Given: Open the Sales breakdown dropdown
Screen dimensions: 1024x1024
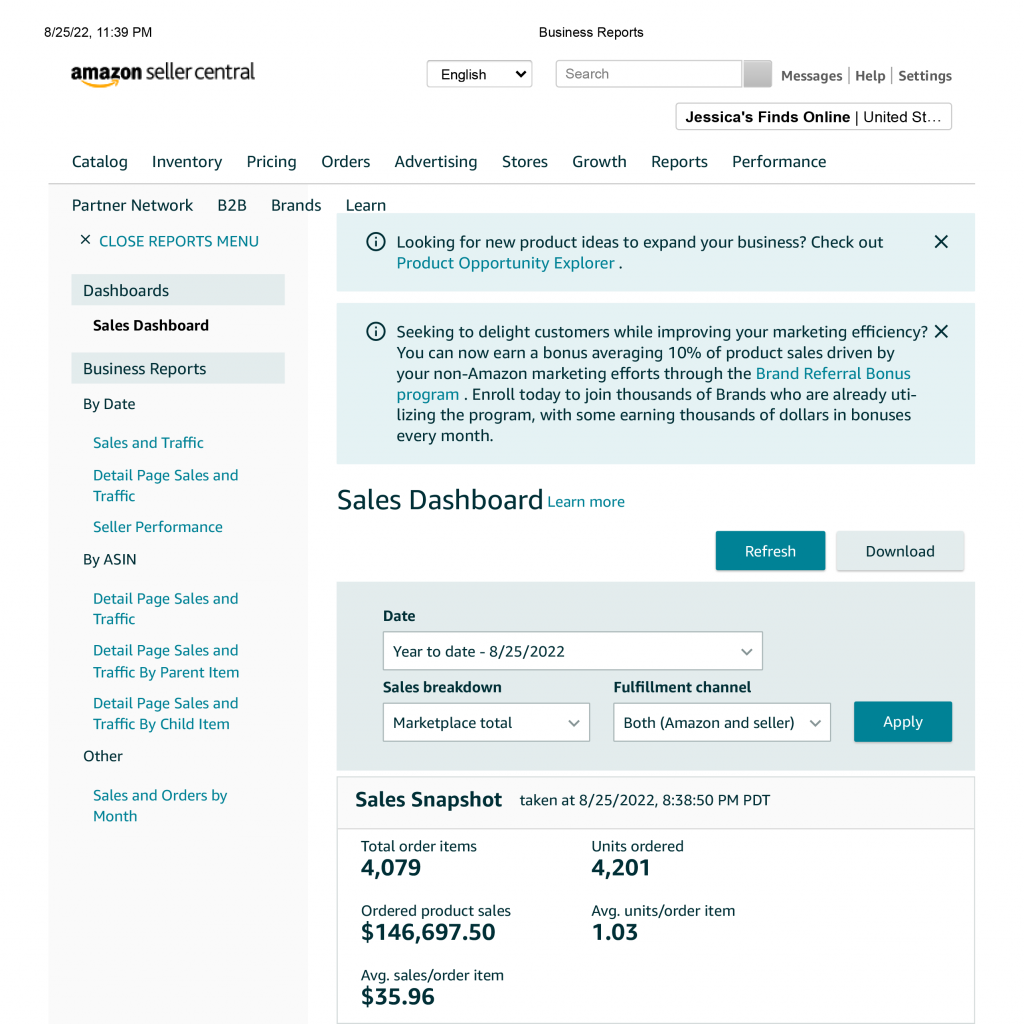Looking at the screenshot, I should [x=486, y=722].
